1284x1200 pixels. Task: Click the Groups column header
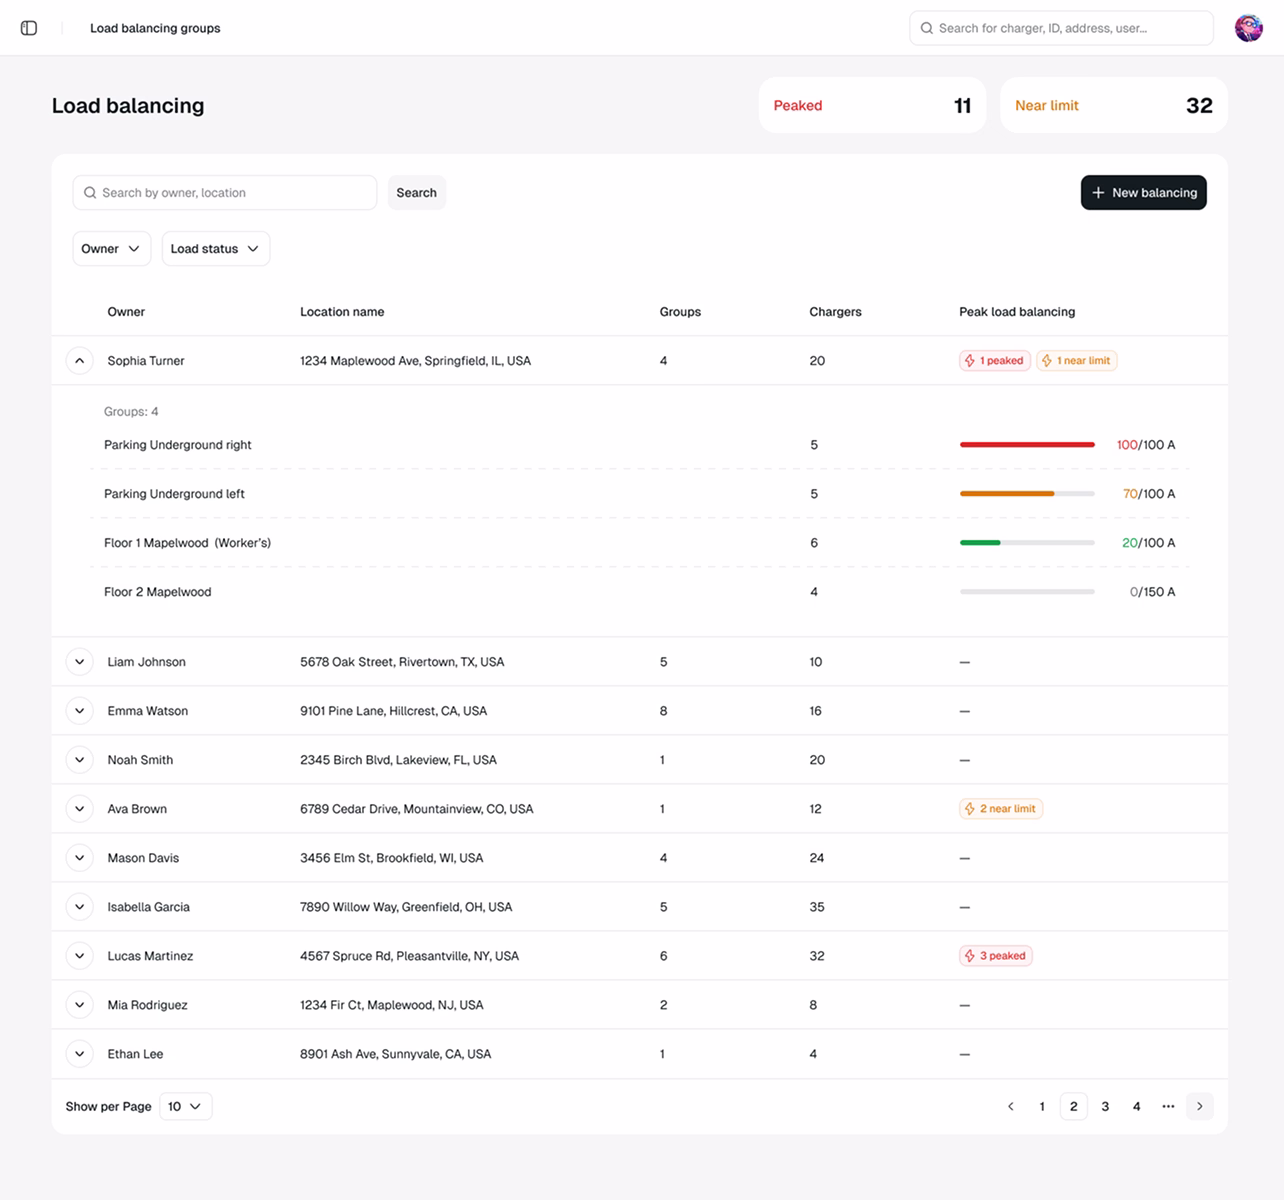[x=680, y=312]
